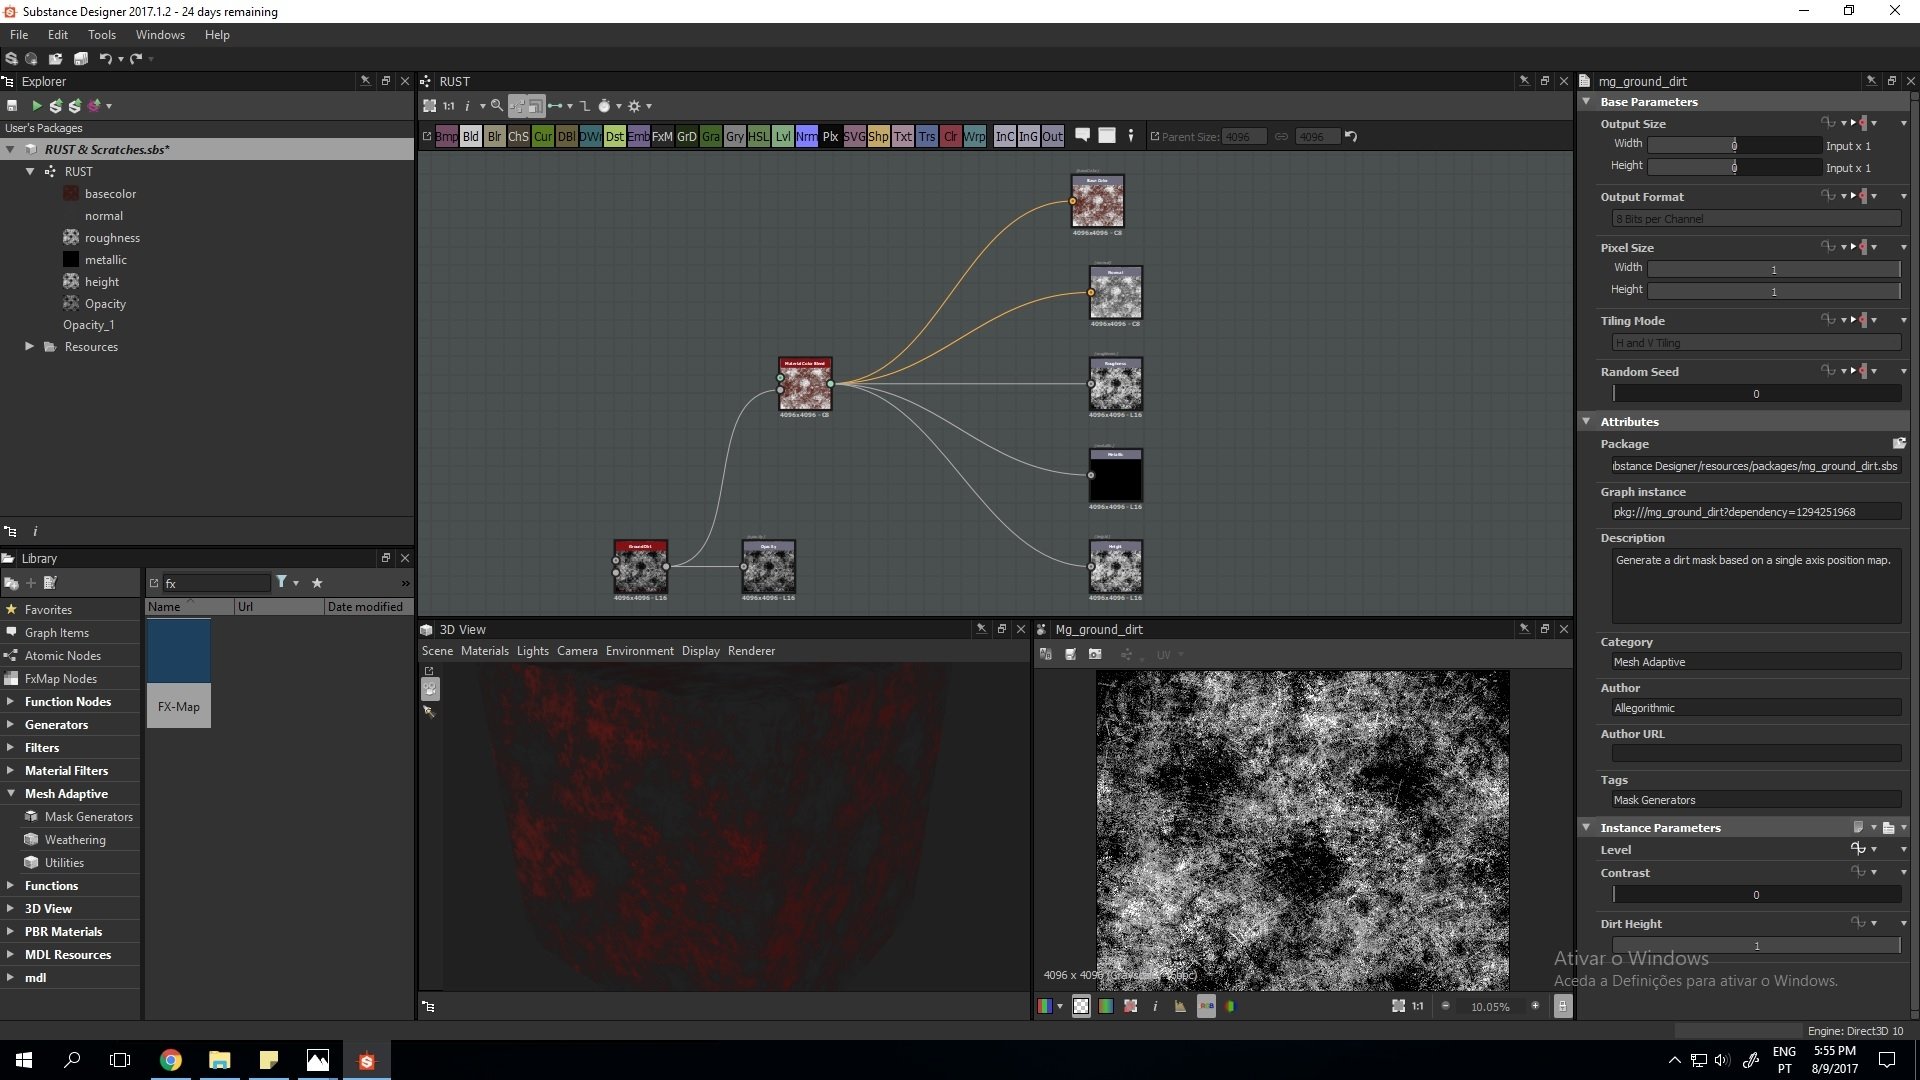Click the comment bubble icon in node bar
1920x1080 pixels.
[1082, 135]
